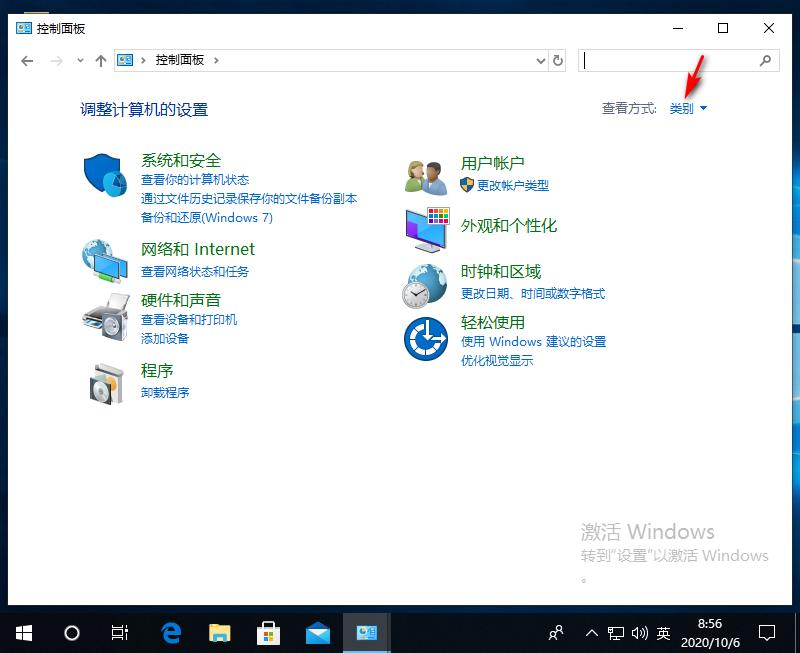The image size is (800, 653).
Task: Click the 系统和安全 heading link
Action: (x=181, y=161)
